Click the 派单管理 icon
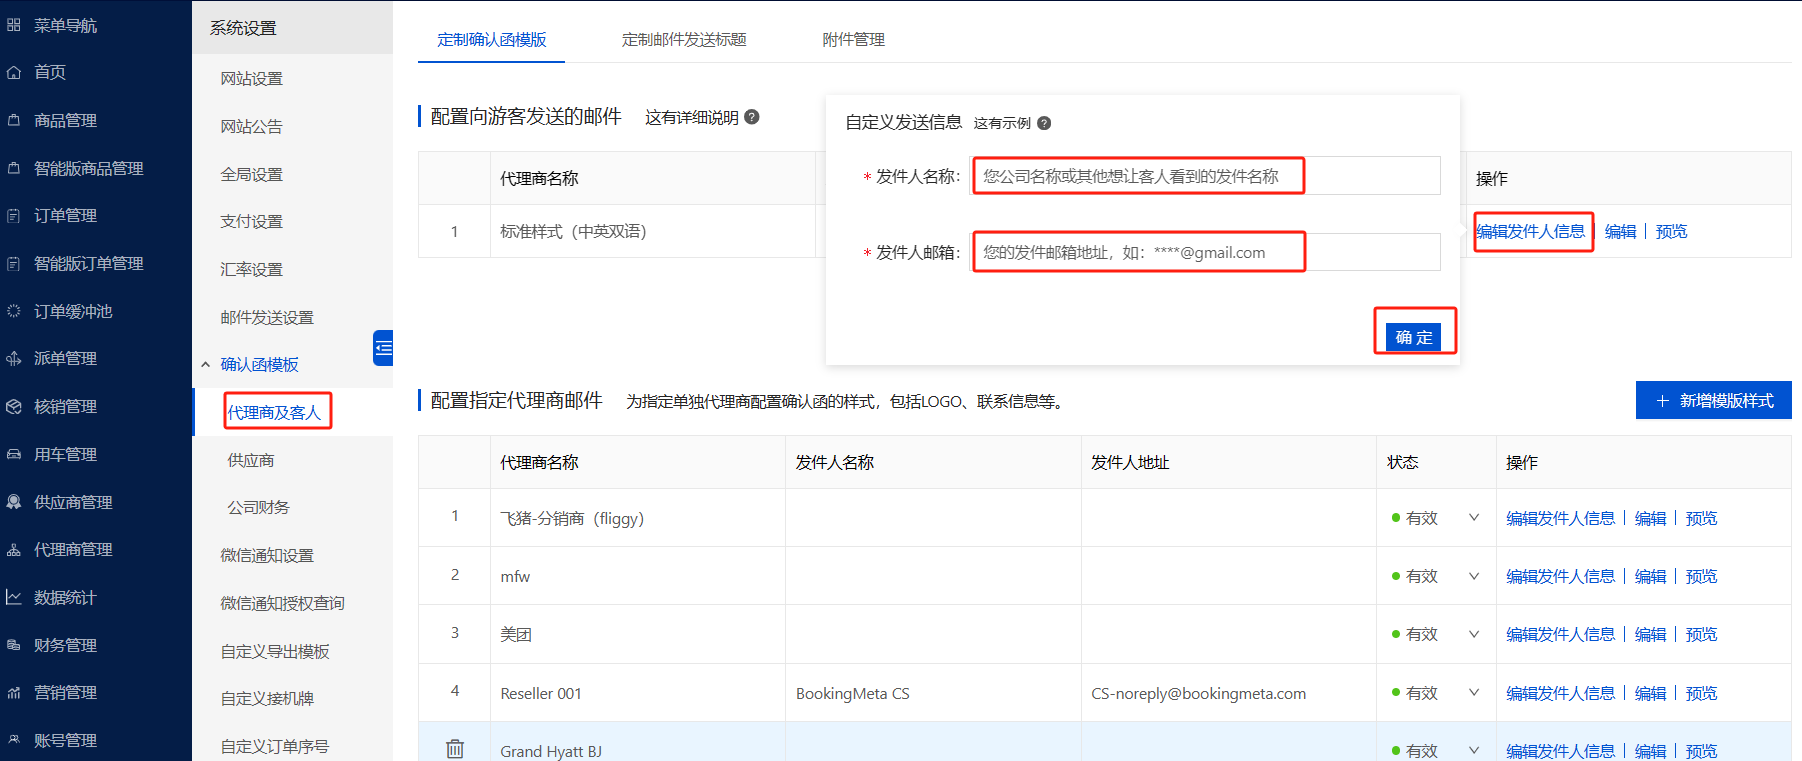Screen dimensions: 1802x761 click(x=14, y=358)
